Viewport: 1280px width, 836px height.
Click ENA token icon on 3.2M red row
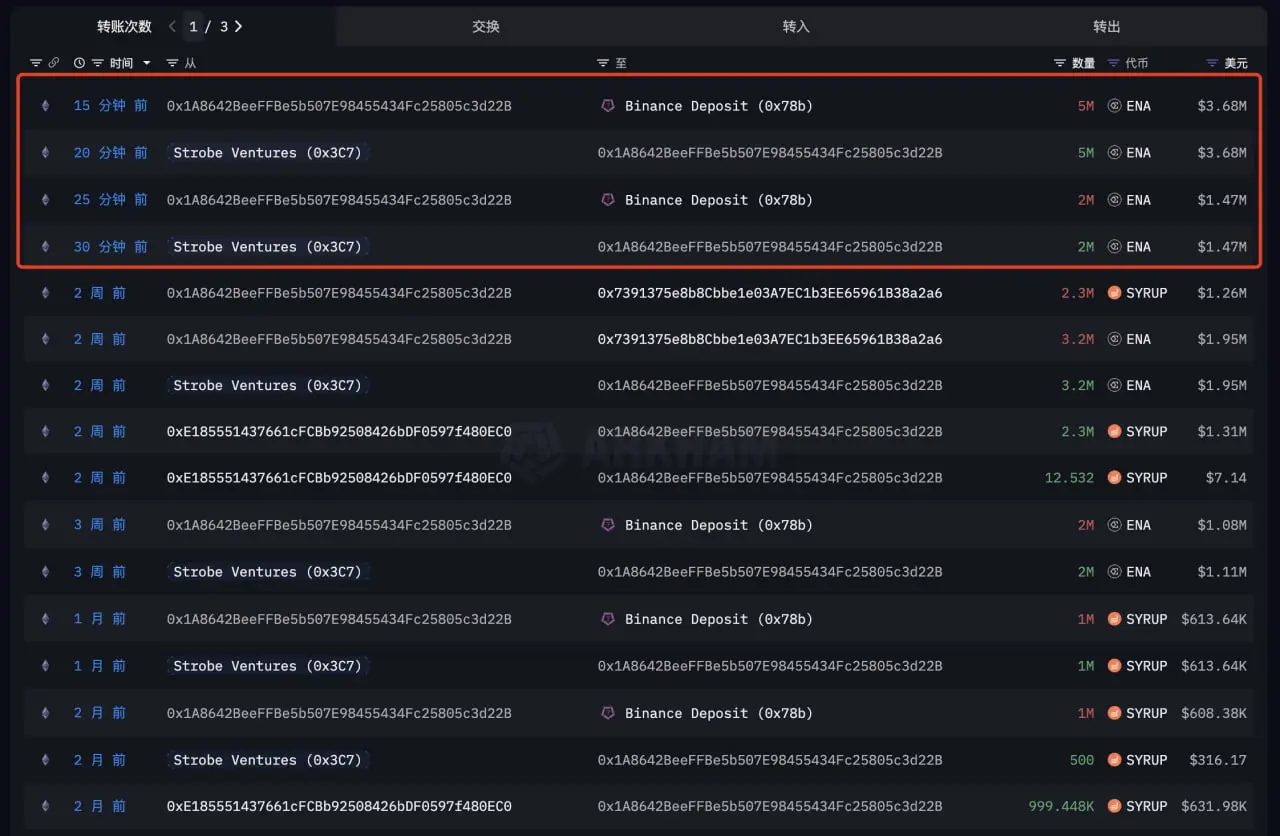click(1114, 339)
